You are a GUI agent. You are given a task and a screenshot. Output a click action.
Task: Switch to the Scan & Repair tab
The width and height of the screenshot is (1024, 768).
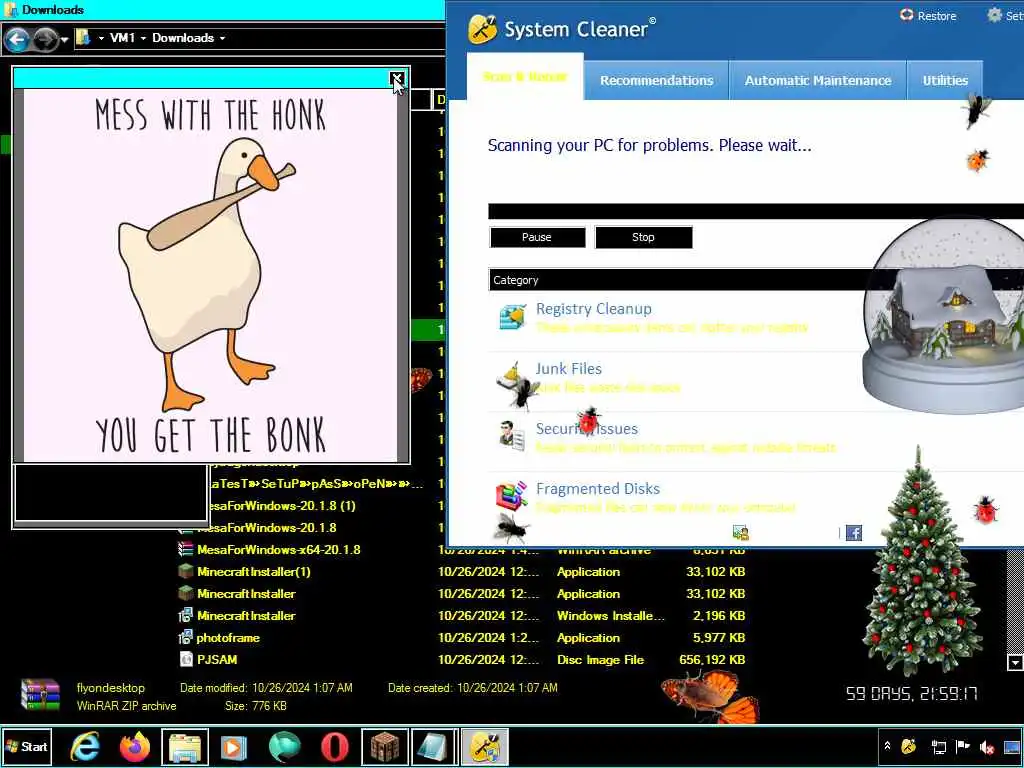click(x=525, y=77)
